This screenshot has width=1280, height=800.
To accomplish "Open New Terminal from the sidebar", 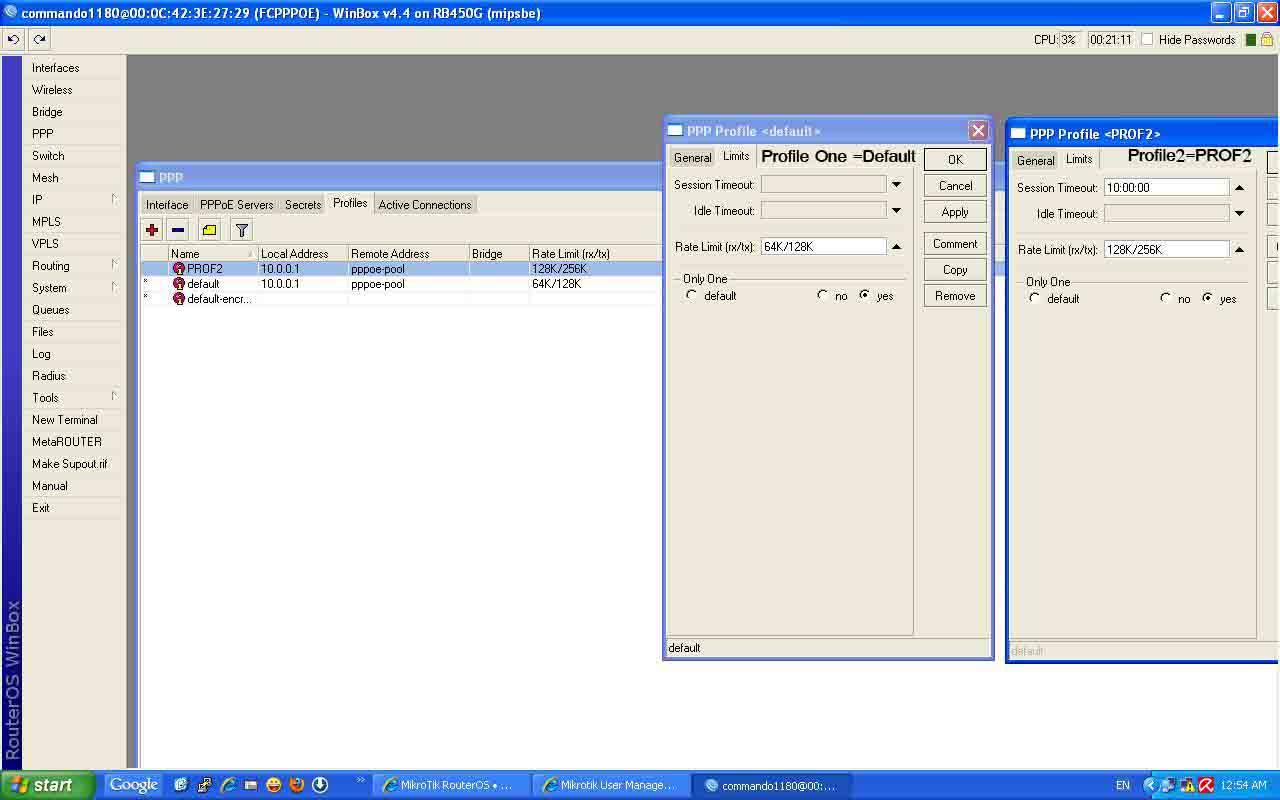I will tap(65, 420).
